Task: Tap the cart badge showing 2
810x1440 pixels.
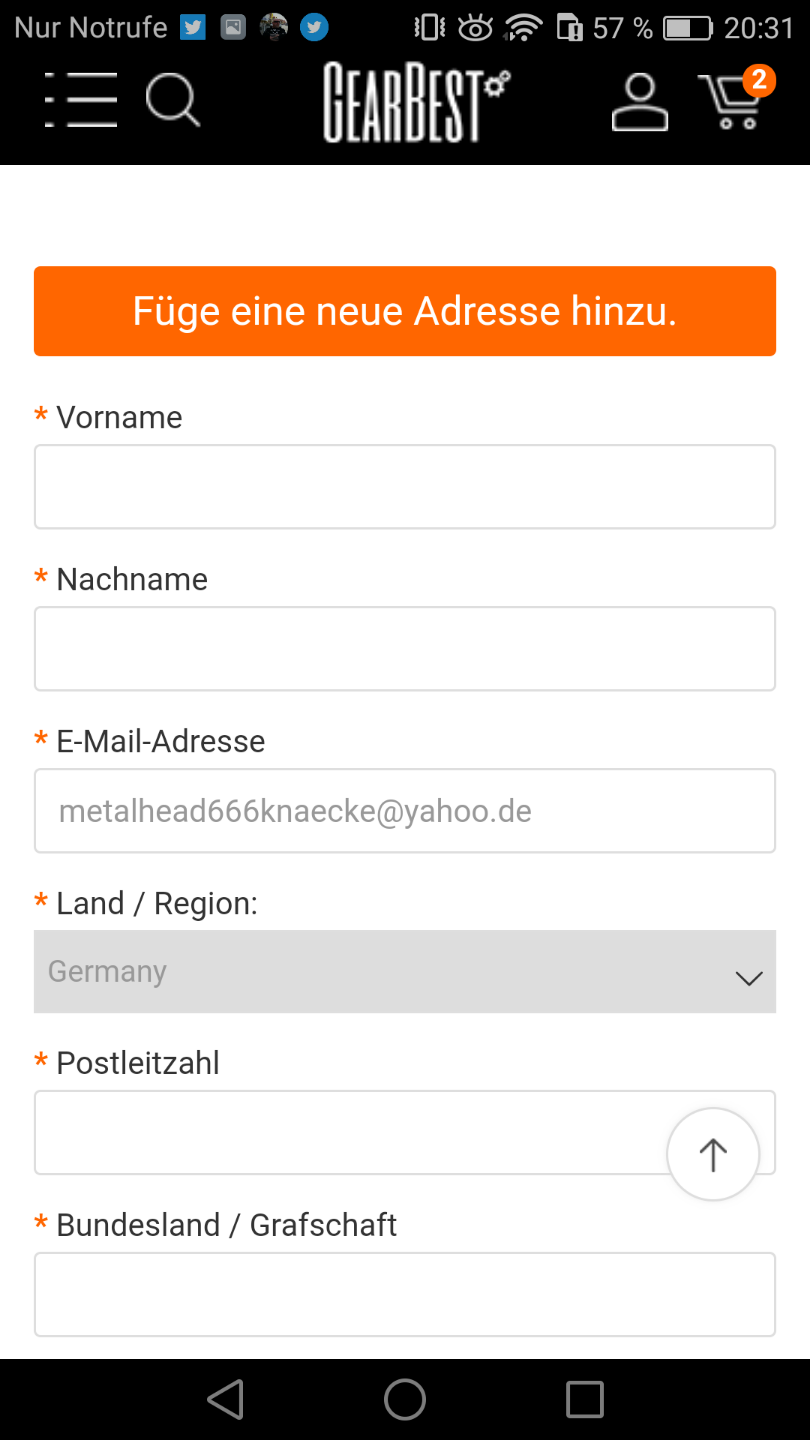Action: point(759,80)
